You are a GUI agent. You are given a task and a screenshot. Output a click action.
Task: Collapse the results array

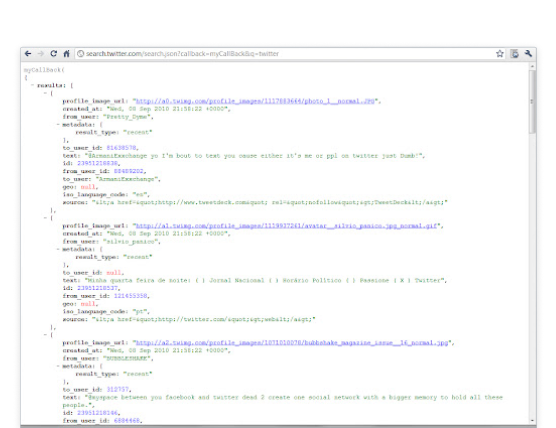[33, 85]
